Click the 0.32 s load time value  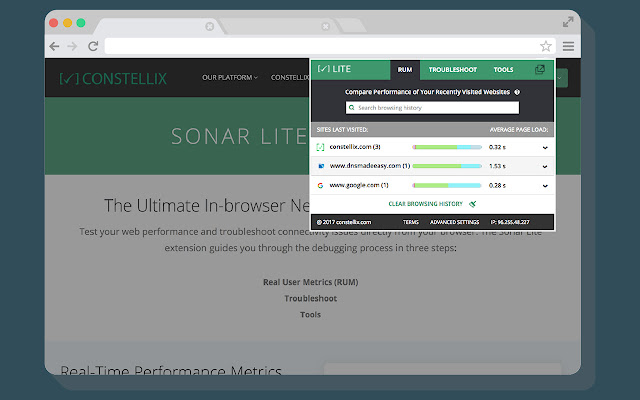pos(497,147)
